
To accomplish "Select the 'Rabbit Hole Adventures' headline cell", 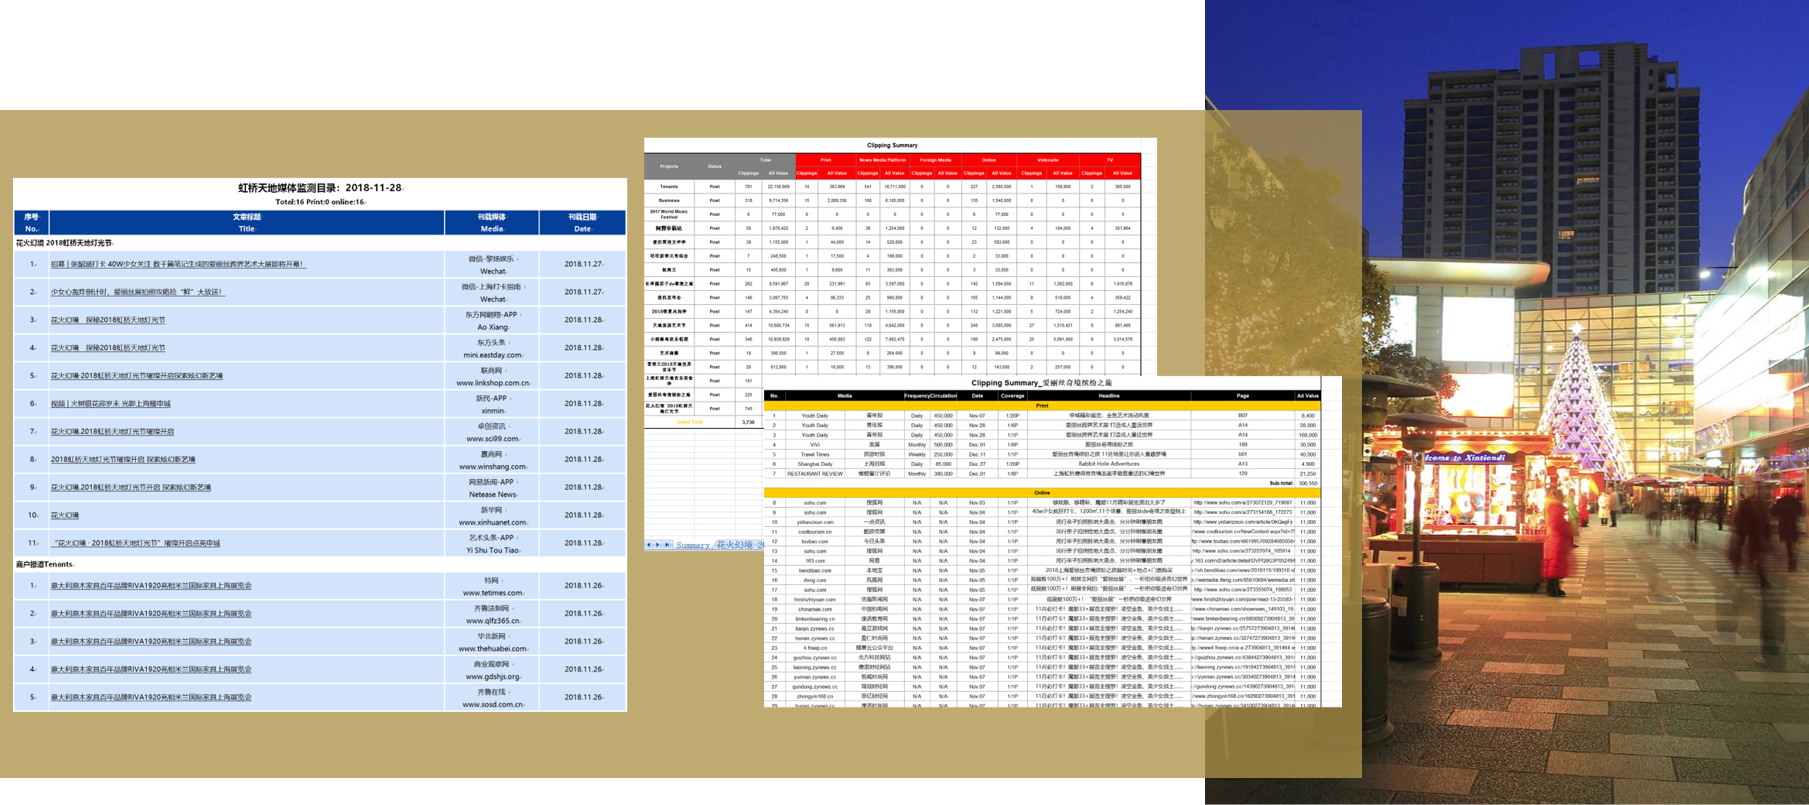I will [1109, 464].
